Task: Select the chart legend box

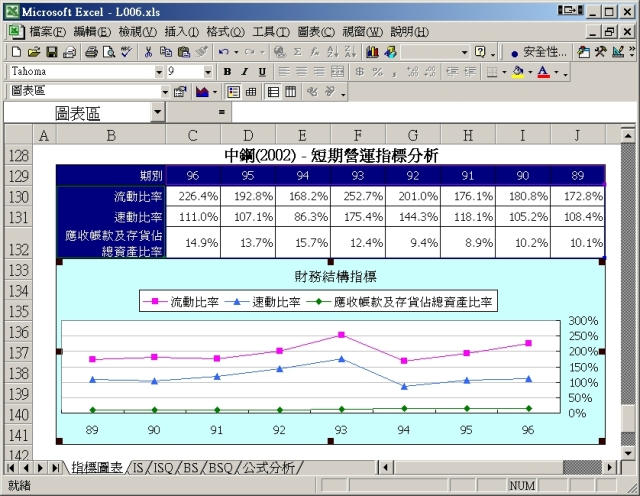Action: pyautogui.click(x=318, y=302)
